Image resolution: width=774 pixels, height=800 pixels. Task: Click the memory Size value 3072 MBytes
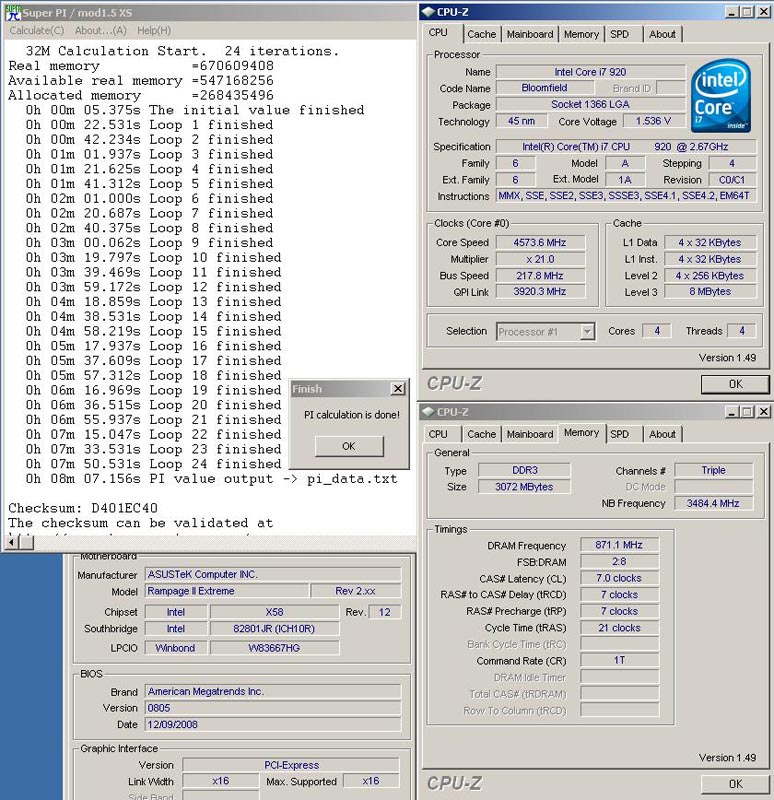coord(524,487)
